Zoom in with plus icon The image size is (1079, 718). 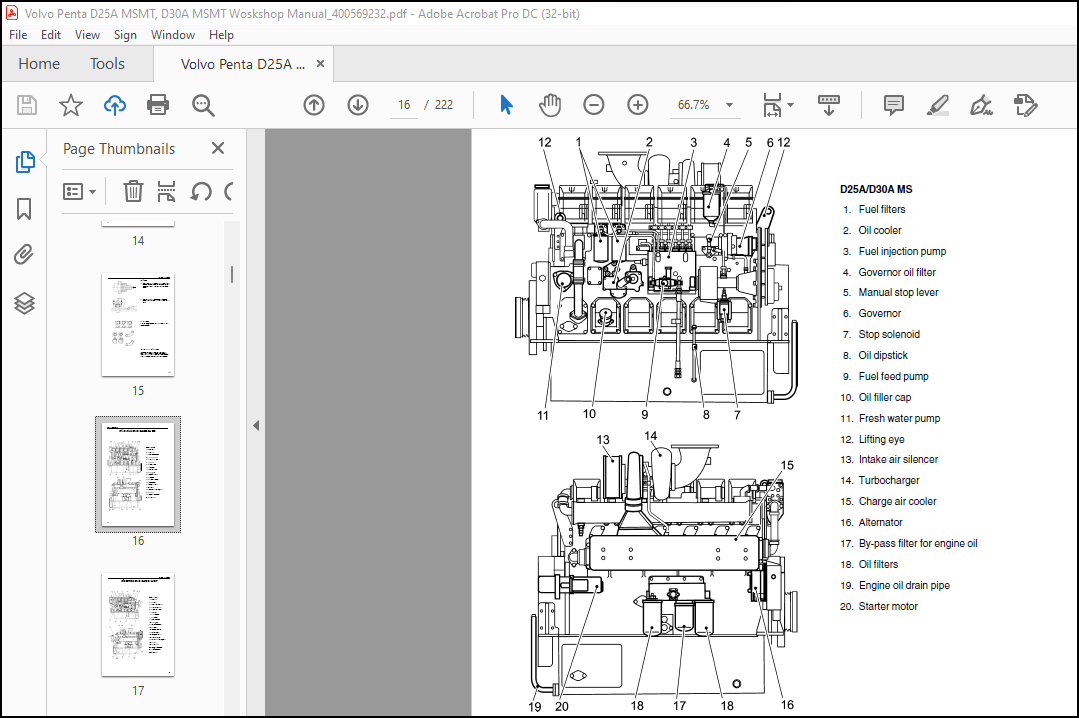tap(638, 105)
